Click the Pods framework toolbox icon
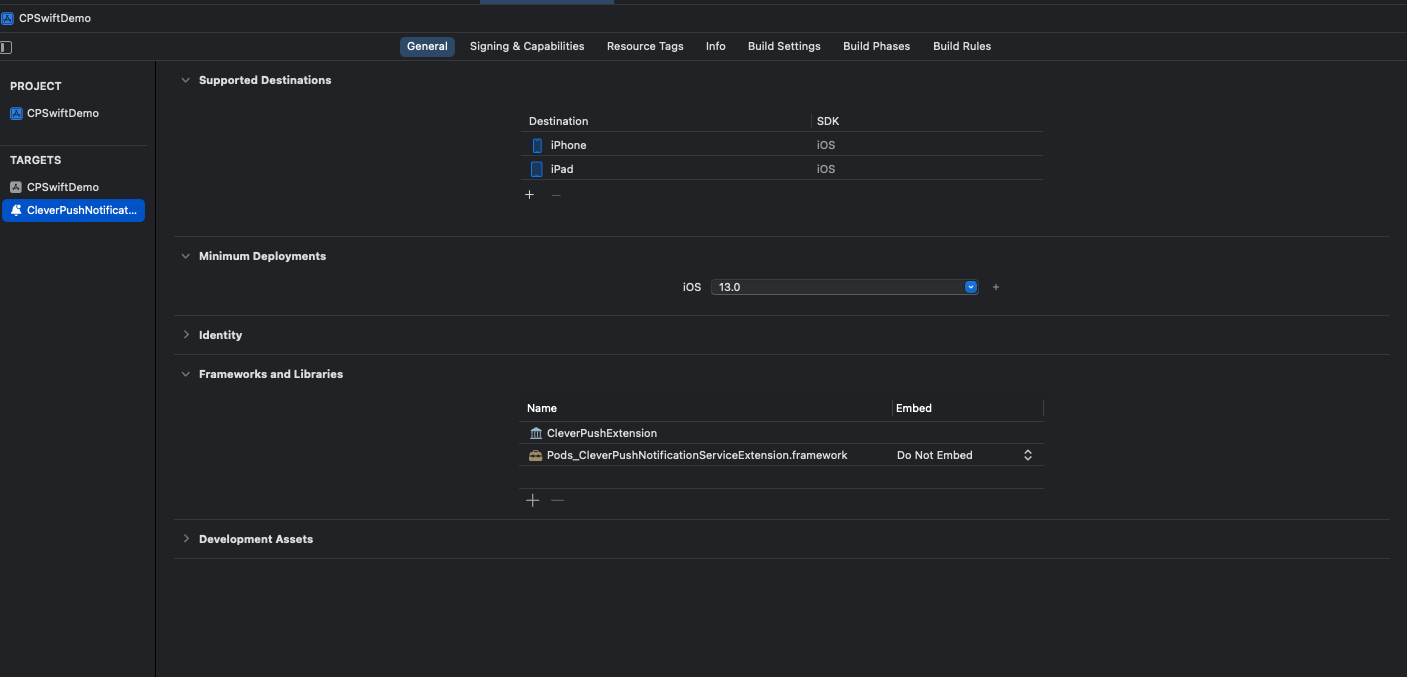Image resolution: width=1407 pixels, height=677 pixels. point(536,455)
